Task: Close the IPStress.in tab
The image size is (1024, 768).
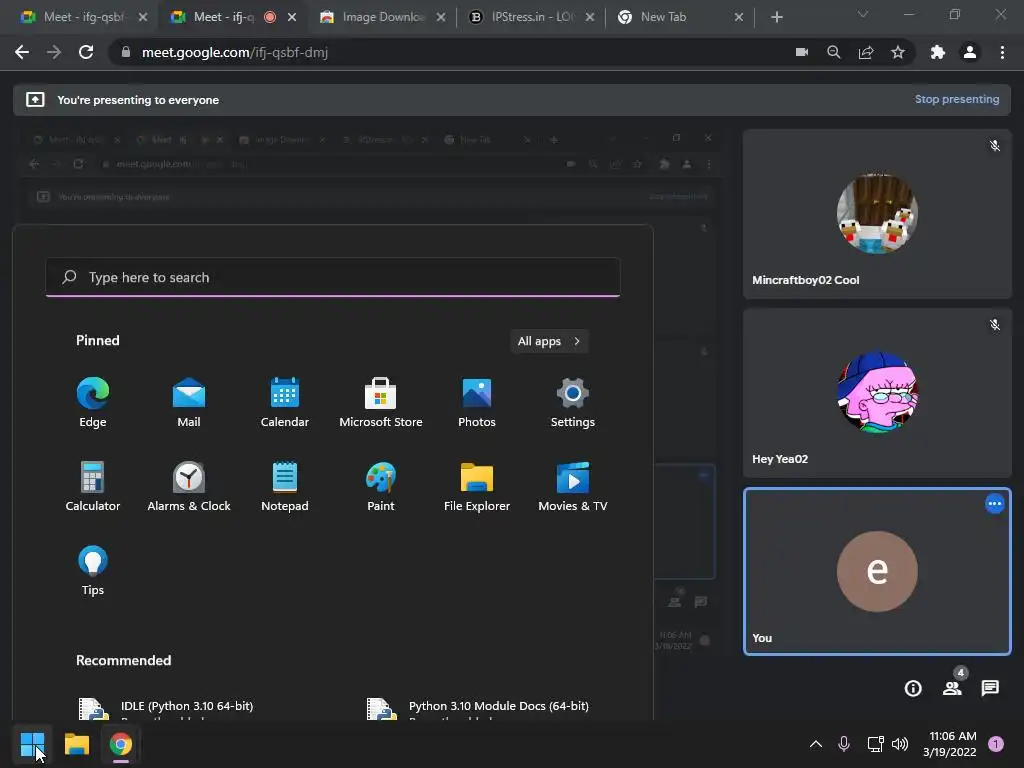Action: (590, 17)
